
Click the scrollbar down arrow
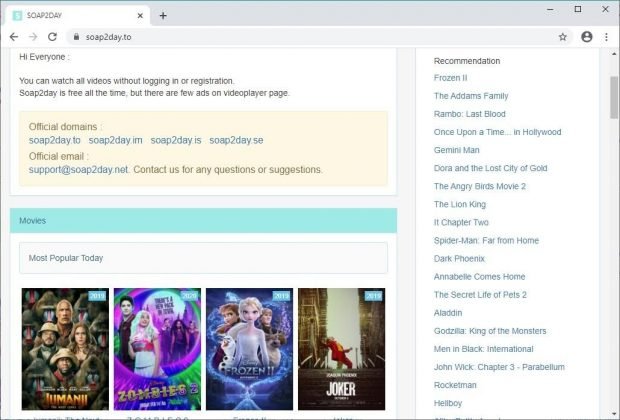point(614,414)
